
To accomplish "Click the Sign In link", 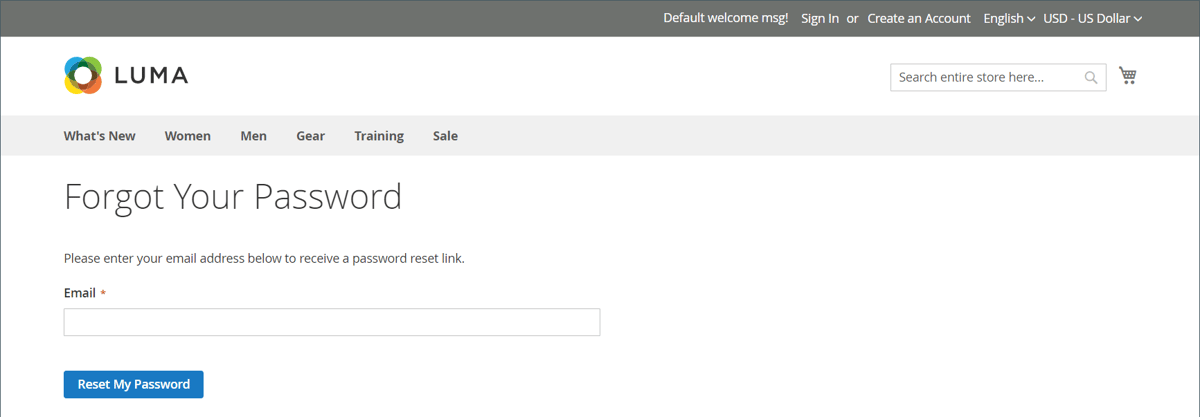I will pyautogui.click(x=820, y=18).
